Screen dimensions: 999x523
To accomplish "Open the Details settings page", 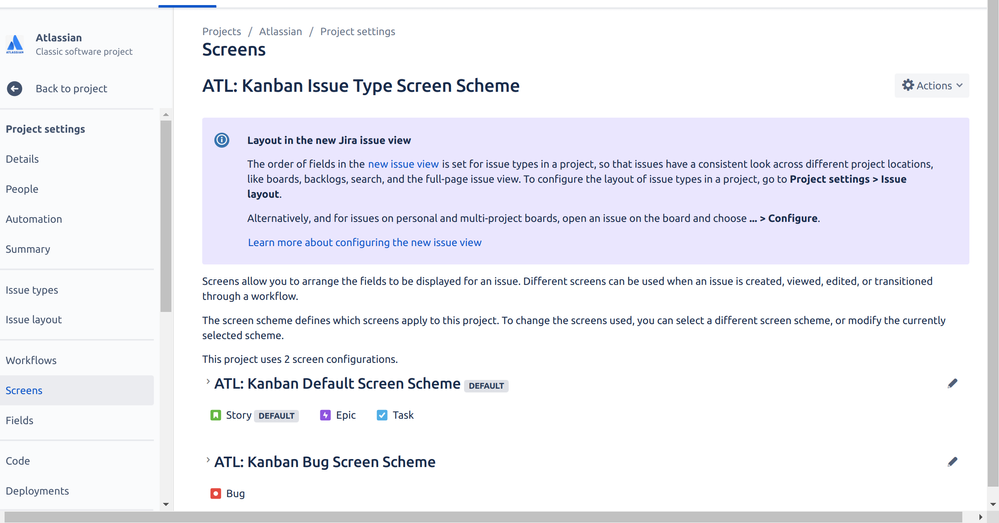I will (22, 159).
